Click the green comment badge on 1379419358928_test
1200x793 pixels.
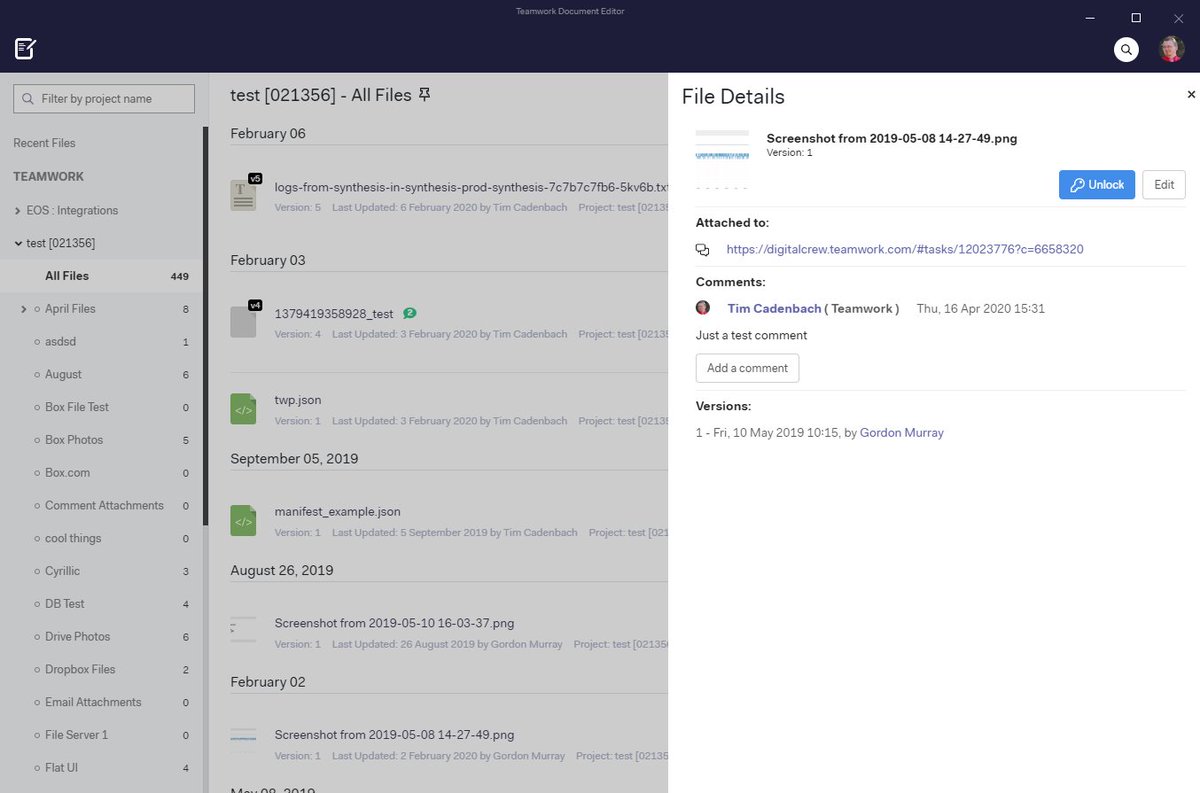point(410,313)
